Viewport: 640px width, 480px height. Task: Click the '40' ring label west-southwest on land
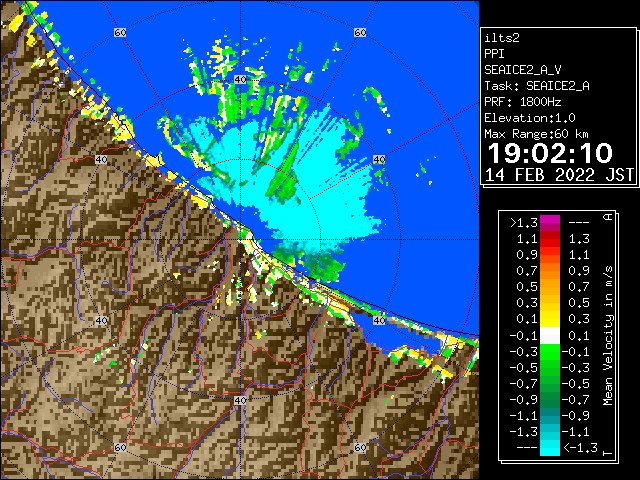(x=101, y=320)
